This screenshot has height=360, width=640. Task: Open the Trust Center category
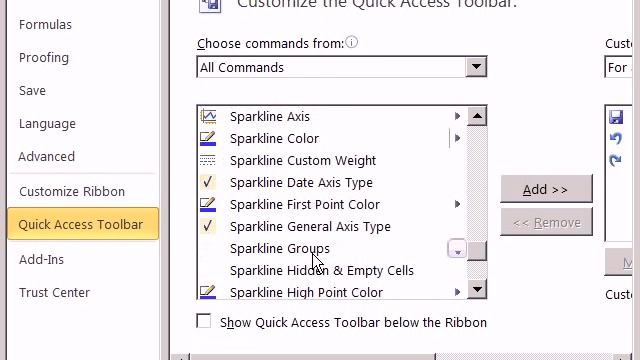[x=54, y=293]
